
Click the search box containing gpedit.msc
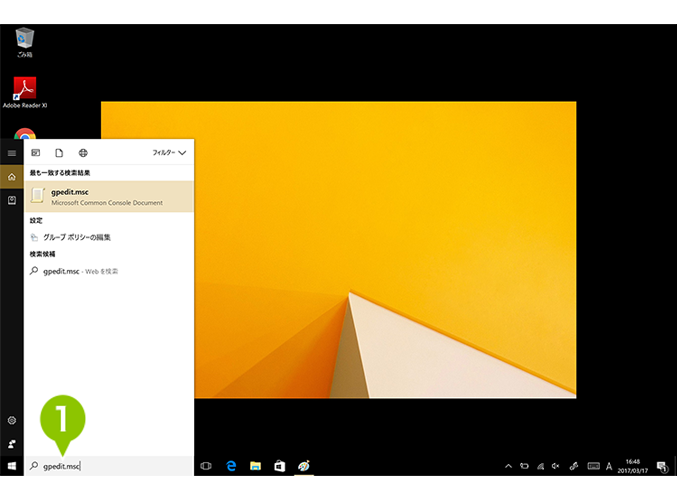pyautogui.click(x=109, y=466)
